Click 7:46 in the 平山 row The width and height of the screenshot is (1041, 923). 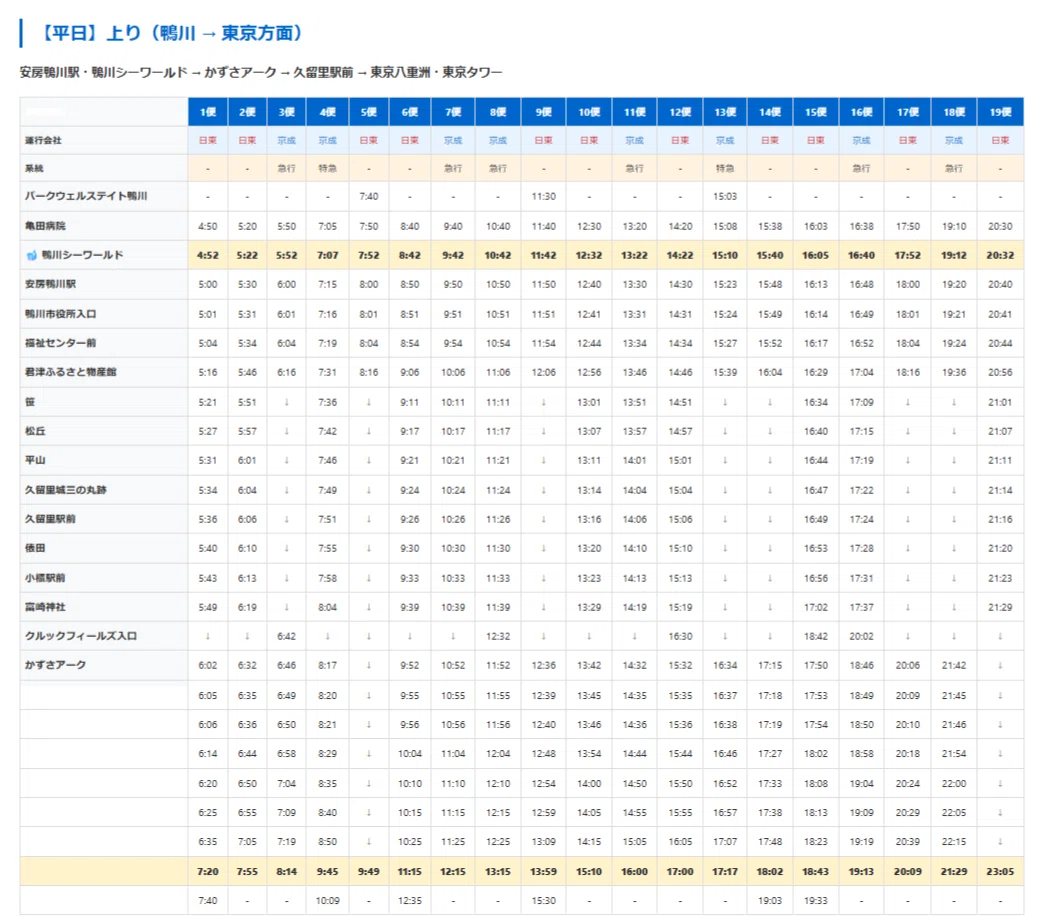coord(327,460)
